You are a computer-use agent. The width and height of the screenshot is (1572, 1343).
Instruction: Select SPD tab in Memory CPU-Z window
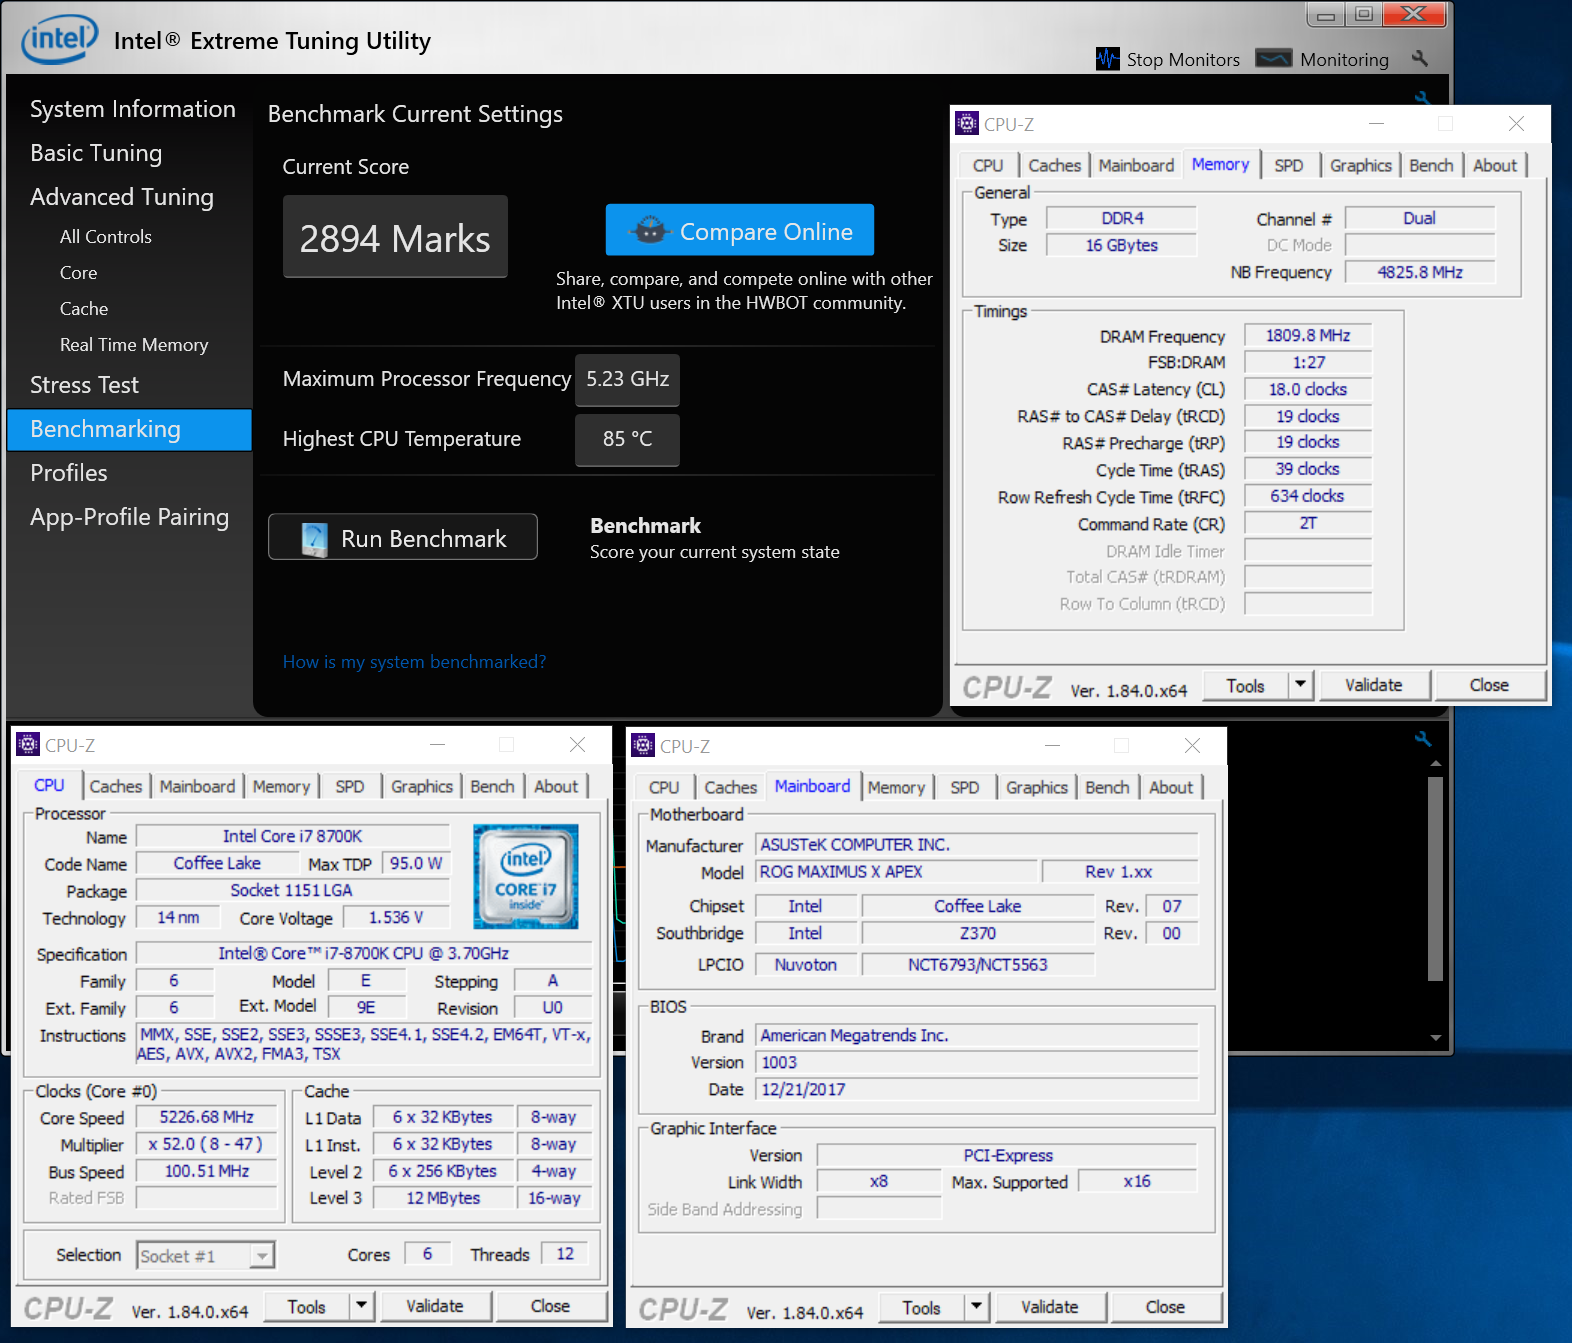tap(1288, 165)
